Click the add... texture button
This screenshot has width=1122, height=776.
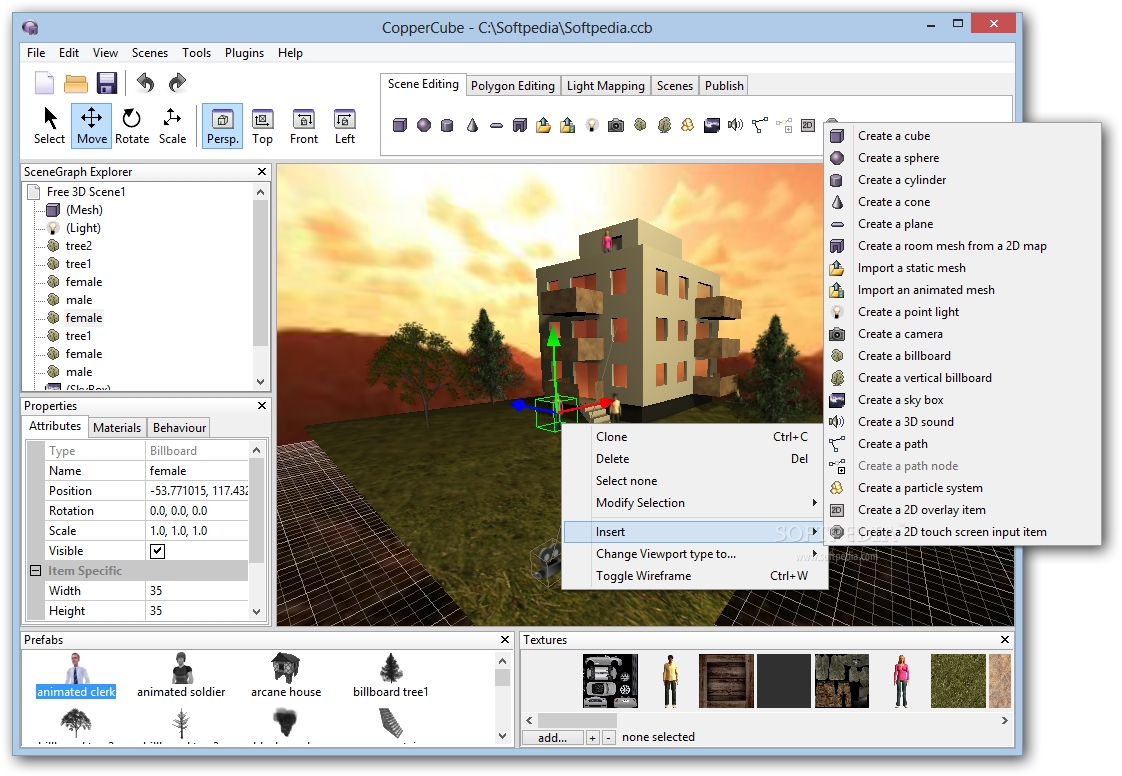click(552, 737)
